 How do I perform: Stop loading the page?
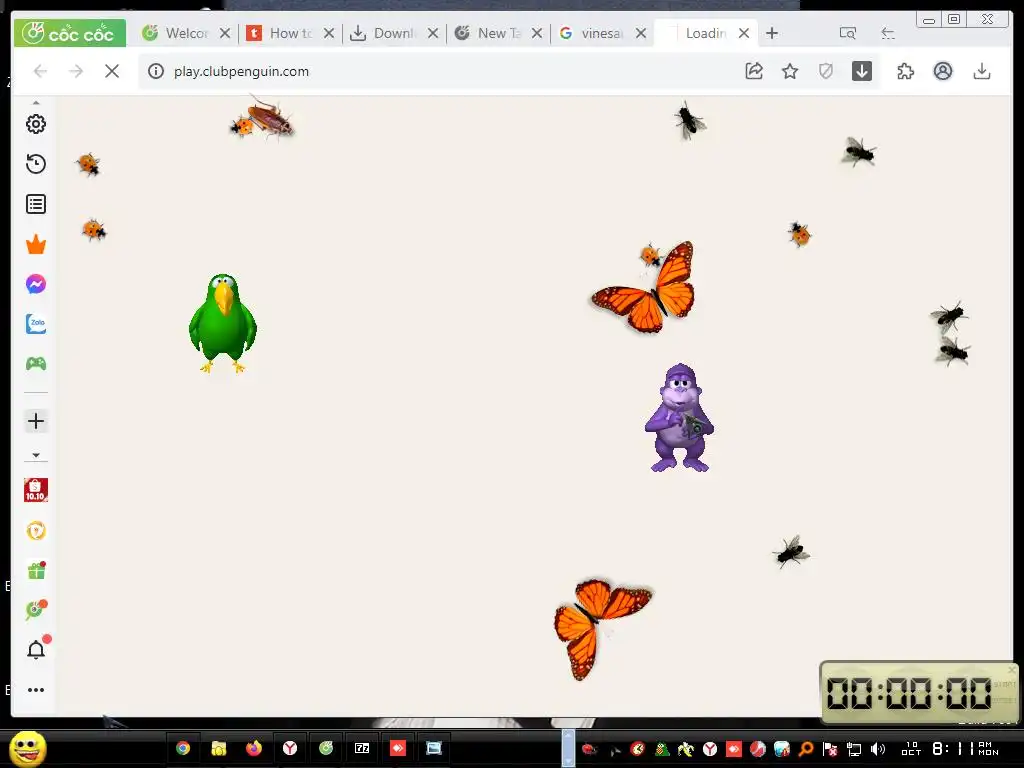[112, 71]
